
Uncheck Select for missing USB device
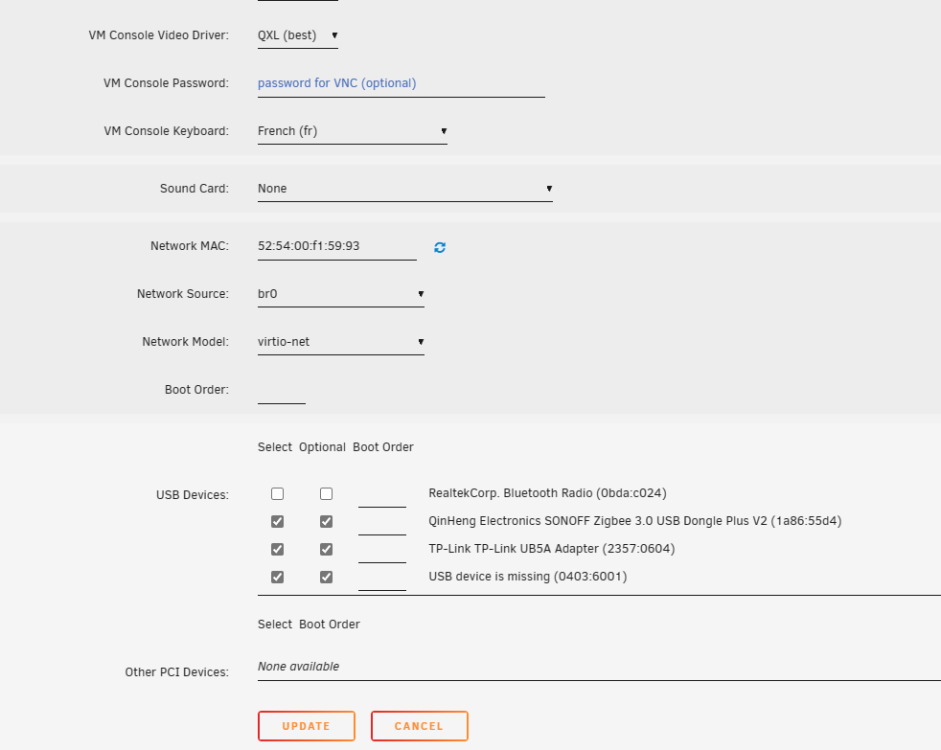coord(277,577)
